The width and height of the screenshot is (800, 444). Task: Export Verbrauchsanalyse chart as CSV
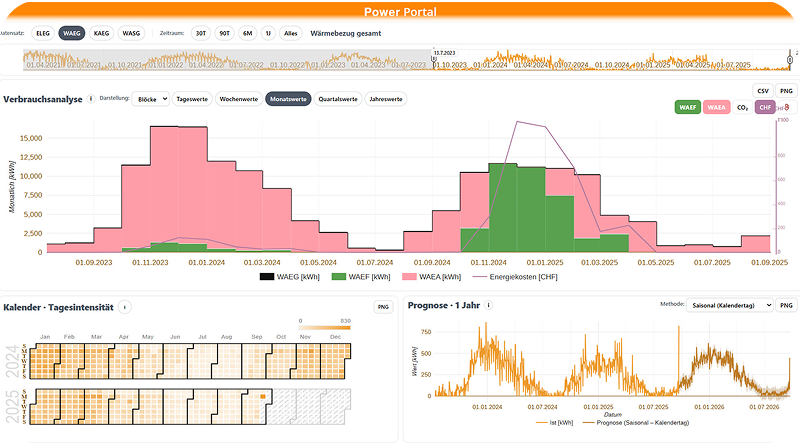click(763, 91)
